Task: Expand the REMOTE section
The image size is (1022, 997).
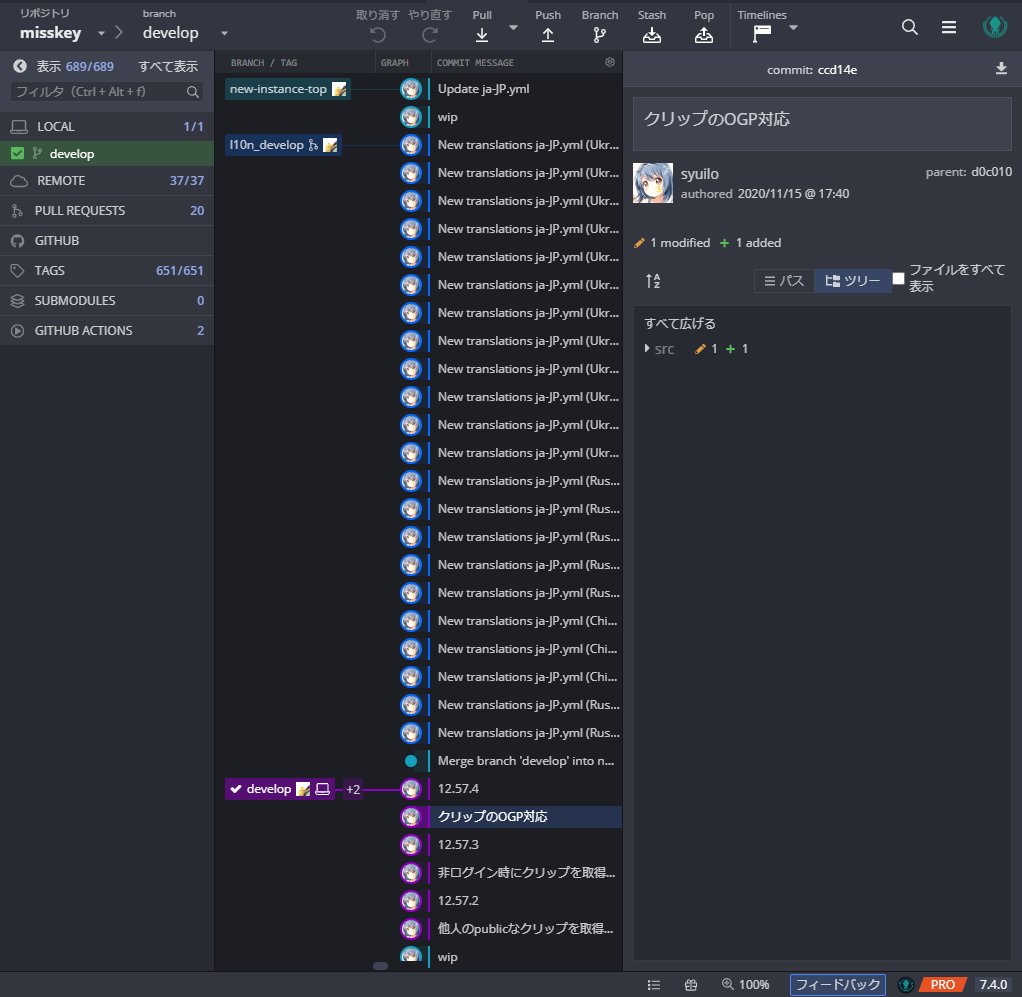Action: point(107,181)
